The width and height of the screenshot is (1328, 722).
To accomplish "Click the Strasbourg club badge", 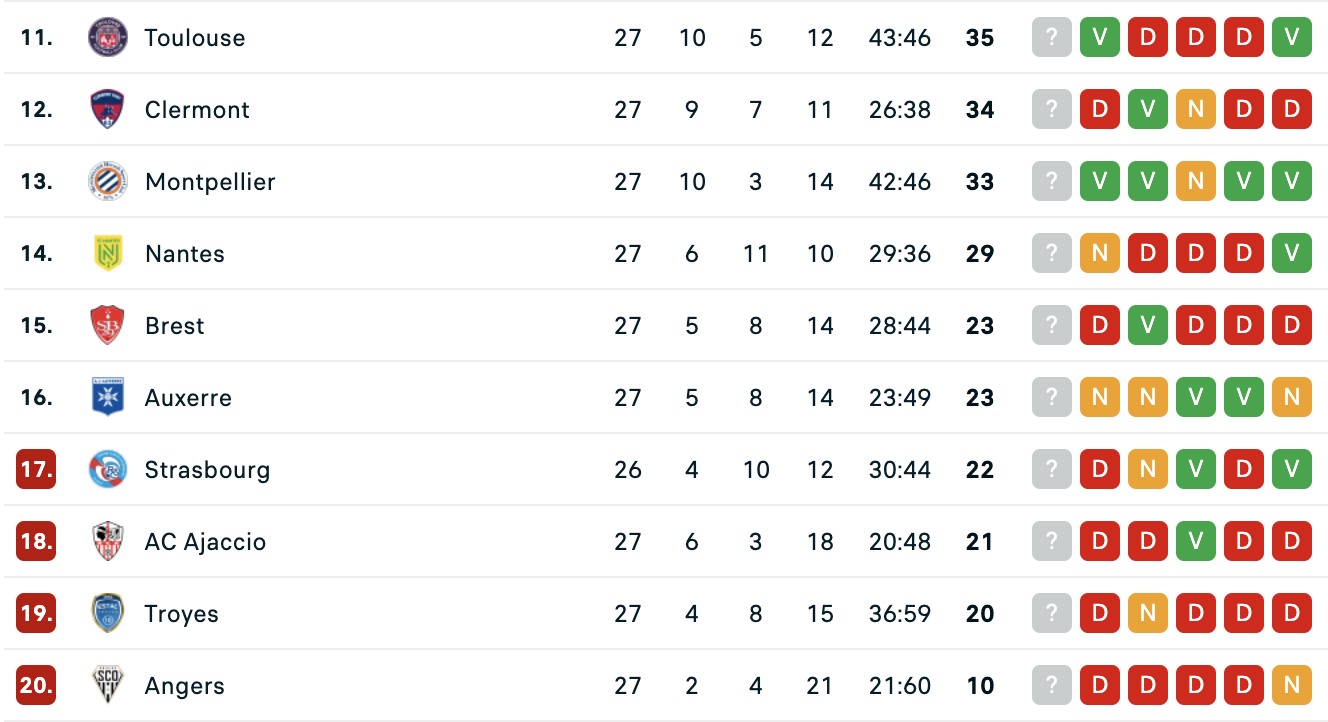I will (107, 470).
